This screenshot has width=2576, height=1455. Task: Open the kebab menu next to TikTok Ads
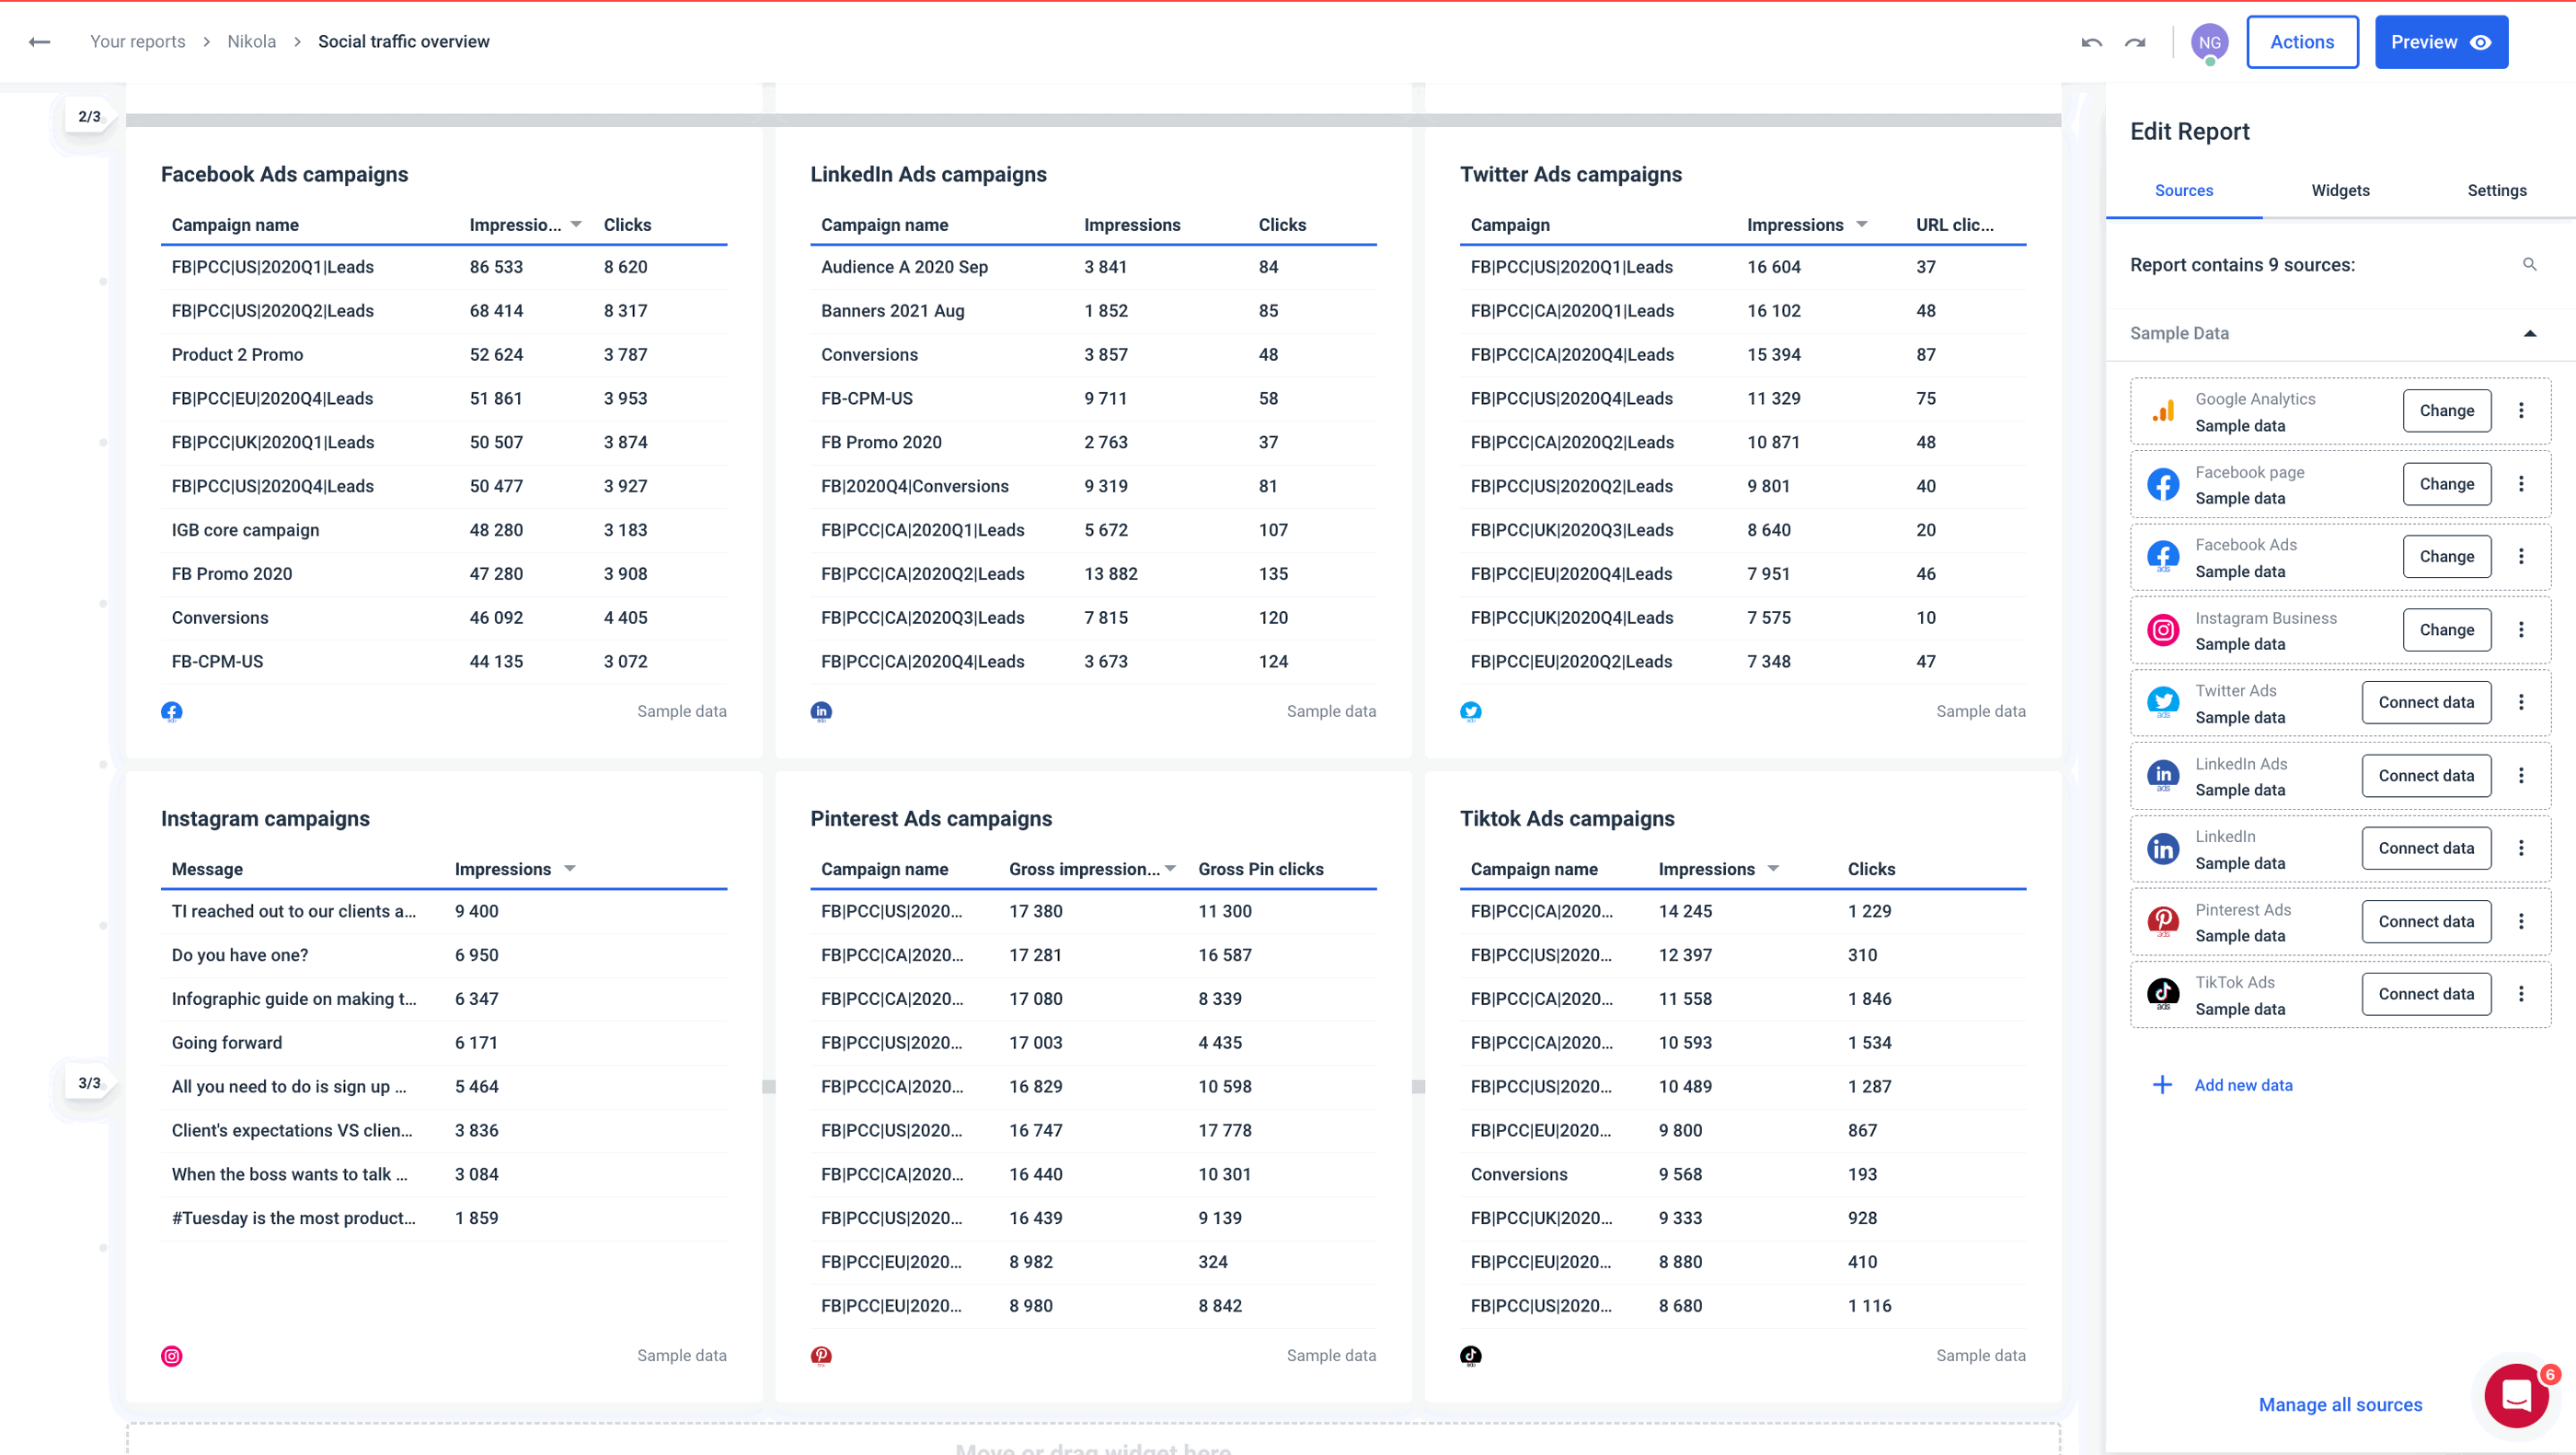tap(2522, 993)
